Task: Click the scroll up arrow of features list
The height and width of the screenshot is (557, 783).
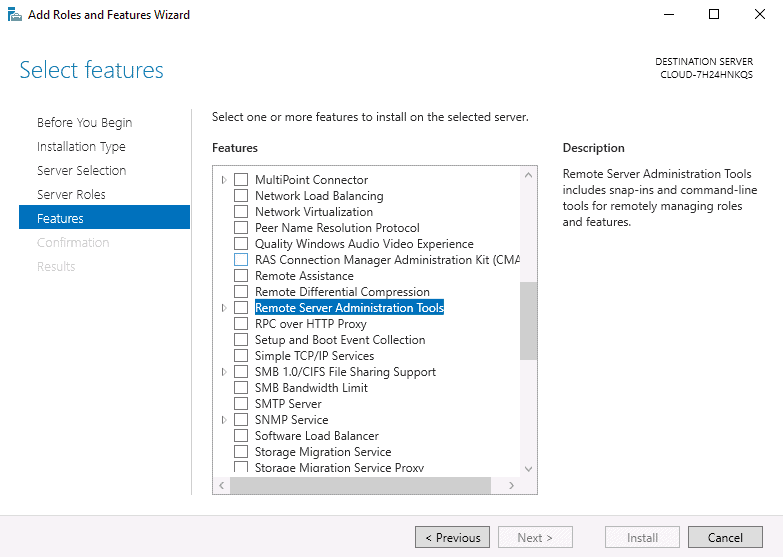Action: coord(528,175)
